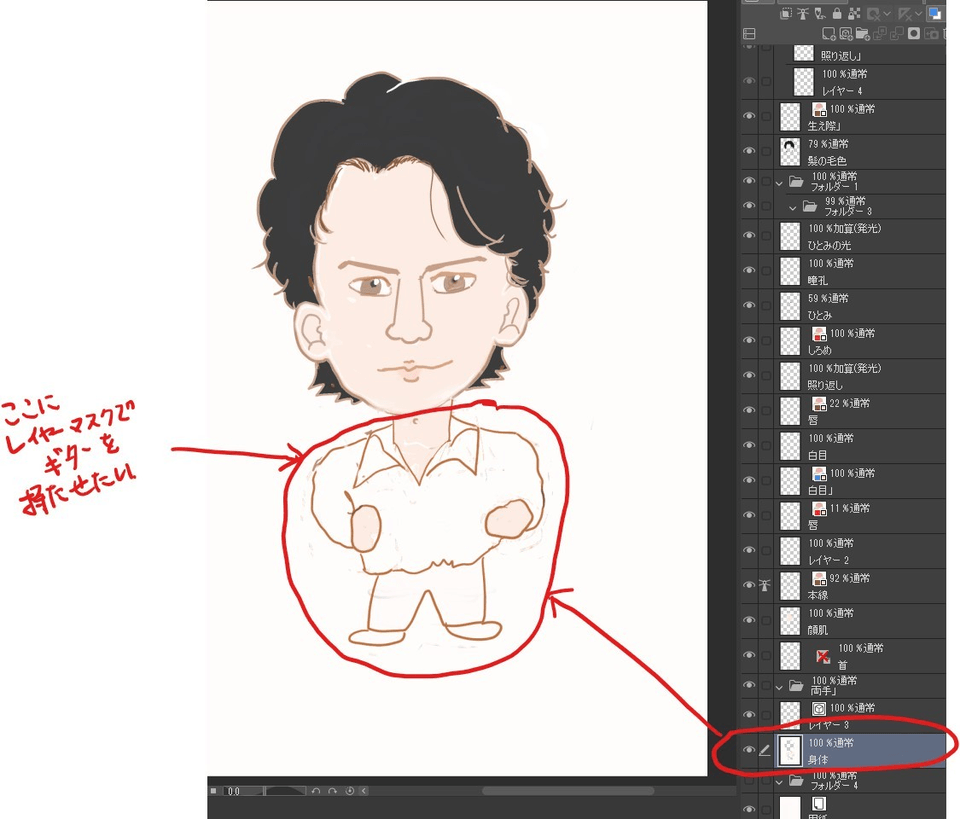Toggle visibility of ひとみの光 layer

[749, 236]
